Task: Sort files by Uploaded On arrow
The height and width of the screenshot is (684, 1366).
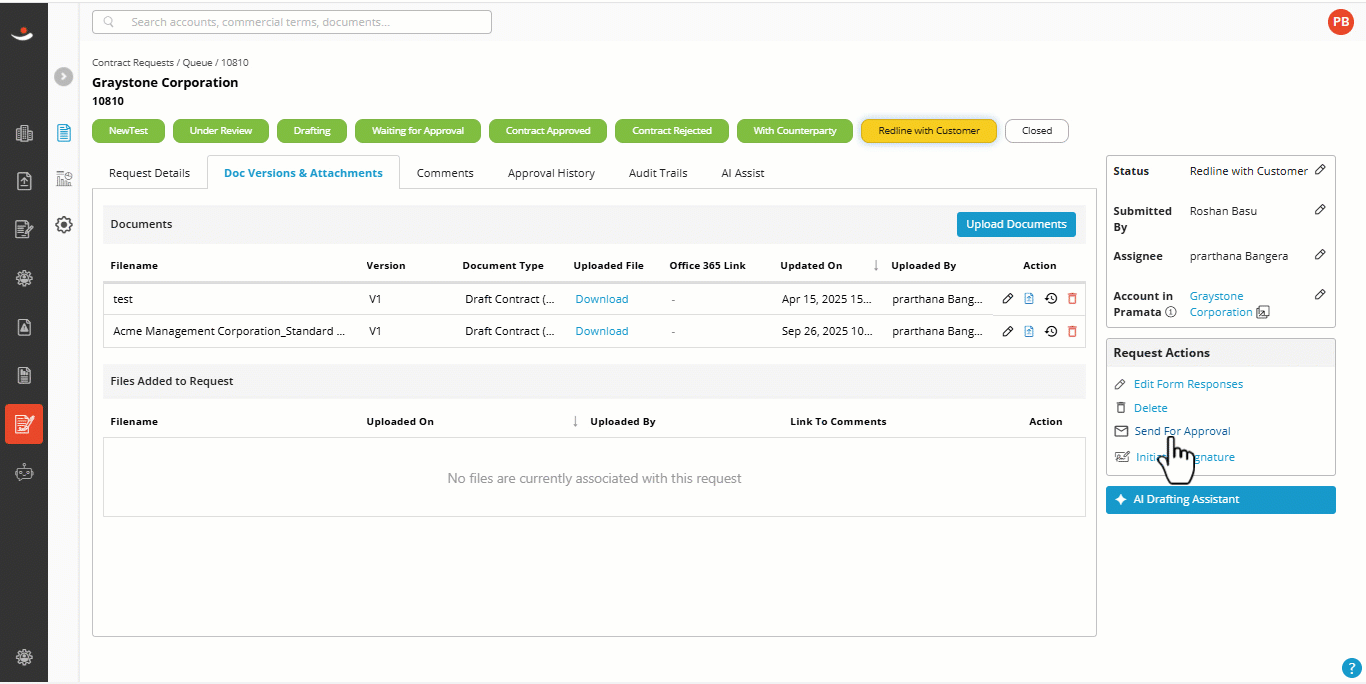Action: 575,421
